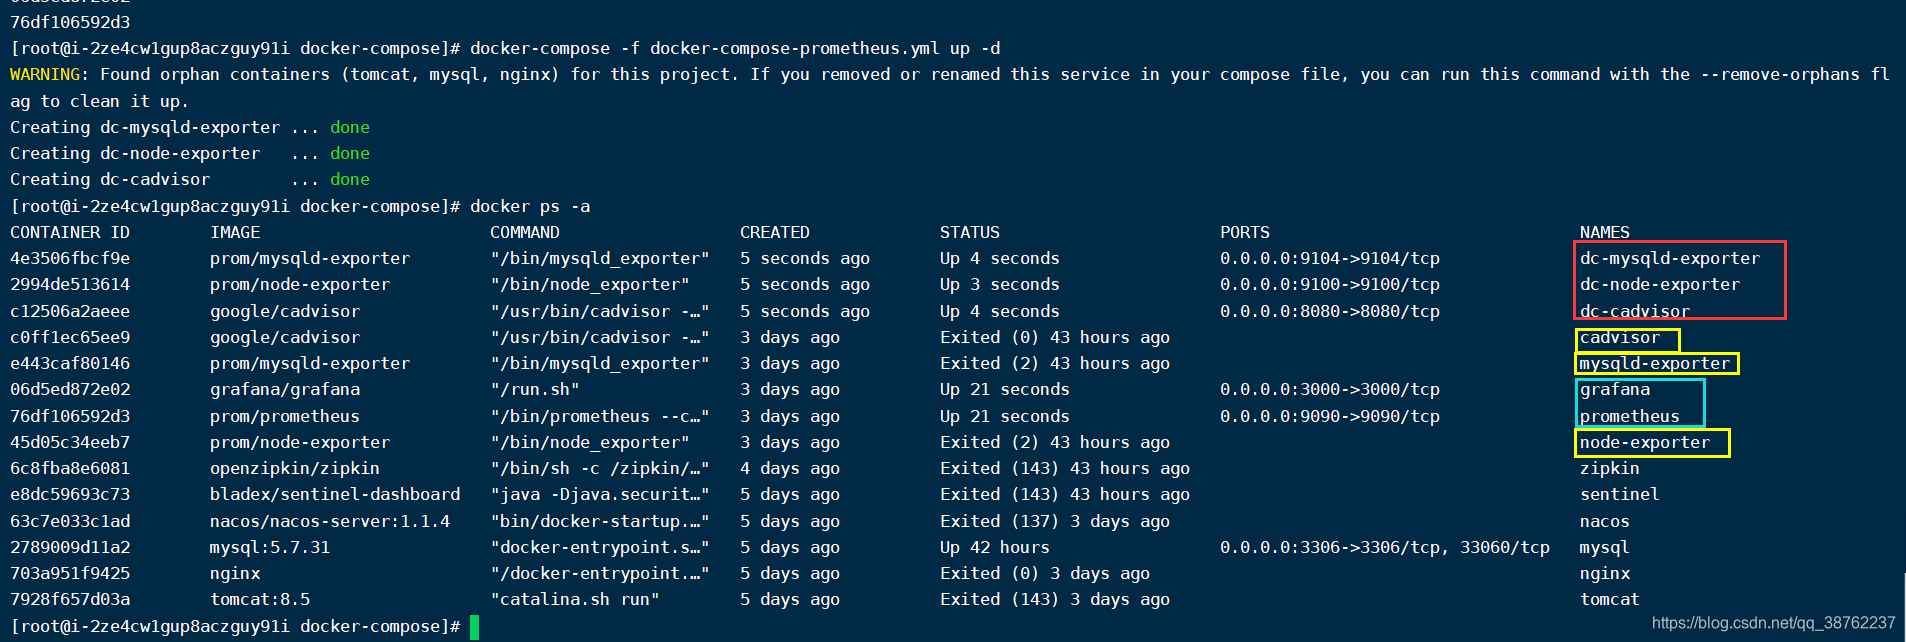Click the "Up 42 hours" status
Viewport: 1906px width, 642px height.
pyautogui.click(x=995, y=547)
